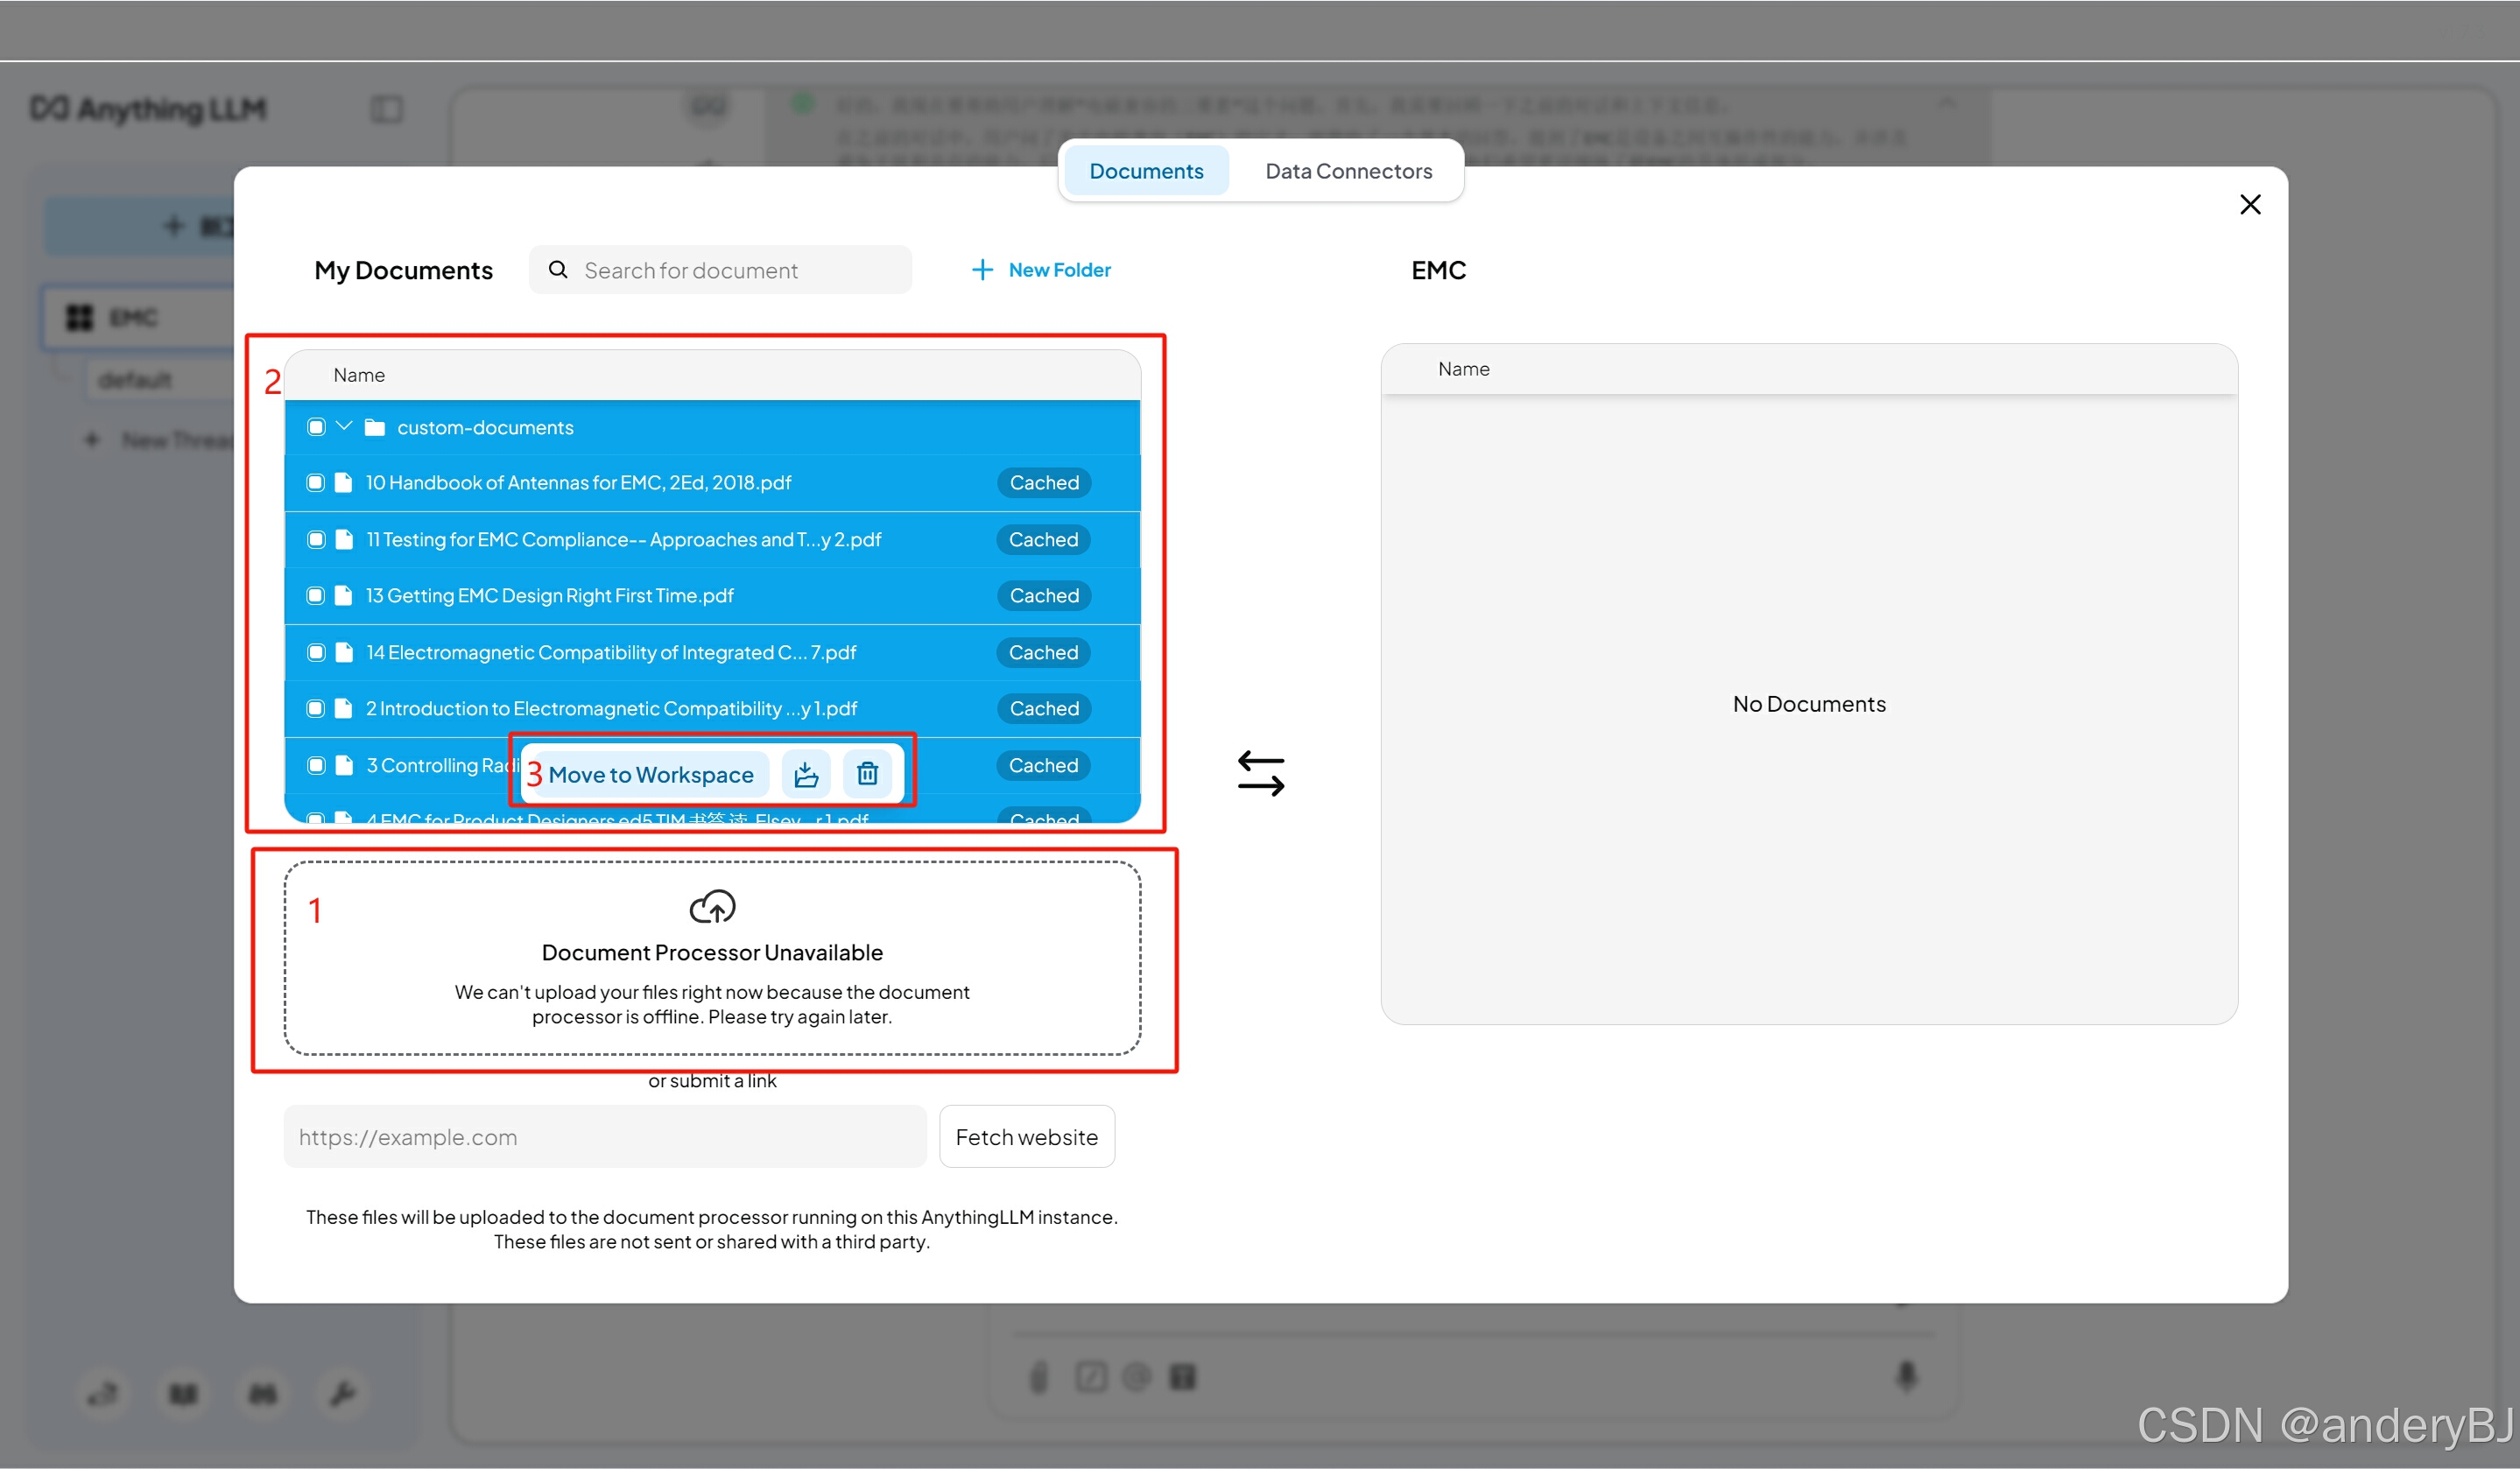
Task: Click the custom-documents folder icon
Action: click(x=375, y=428)
